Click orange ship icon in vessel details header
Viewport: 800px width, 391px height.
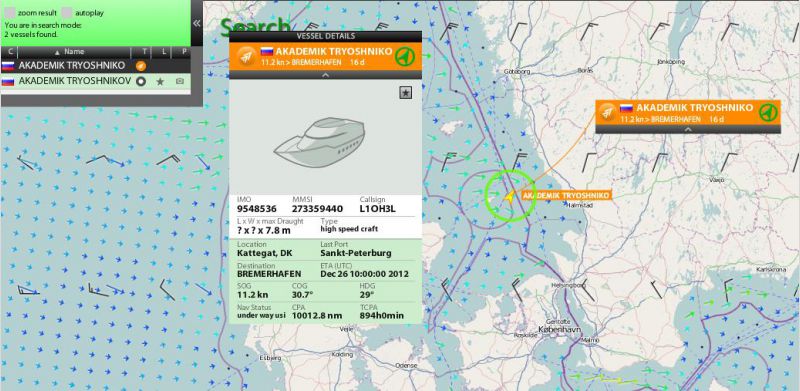pos(245,56)
